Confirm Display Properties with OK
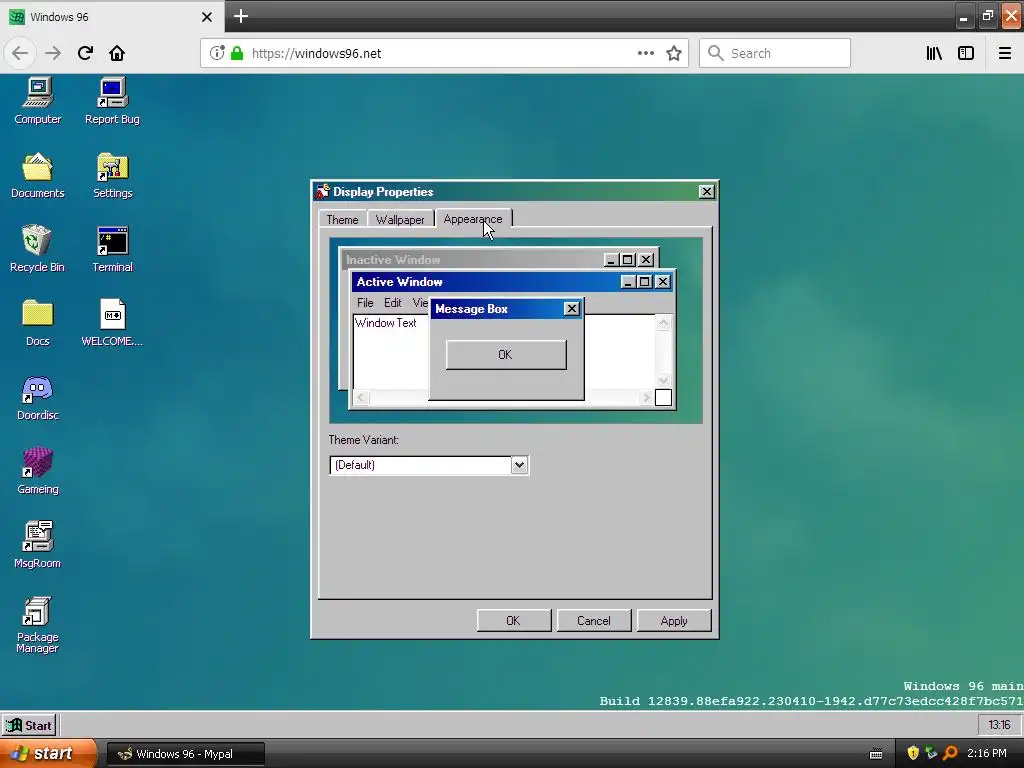Viewport: 1024px width, 768px height. (514, 620)
